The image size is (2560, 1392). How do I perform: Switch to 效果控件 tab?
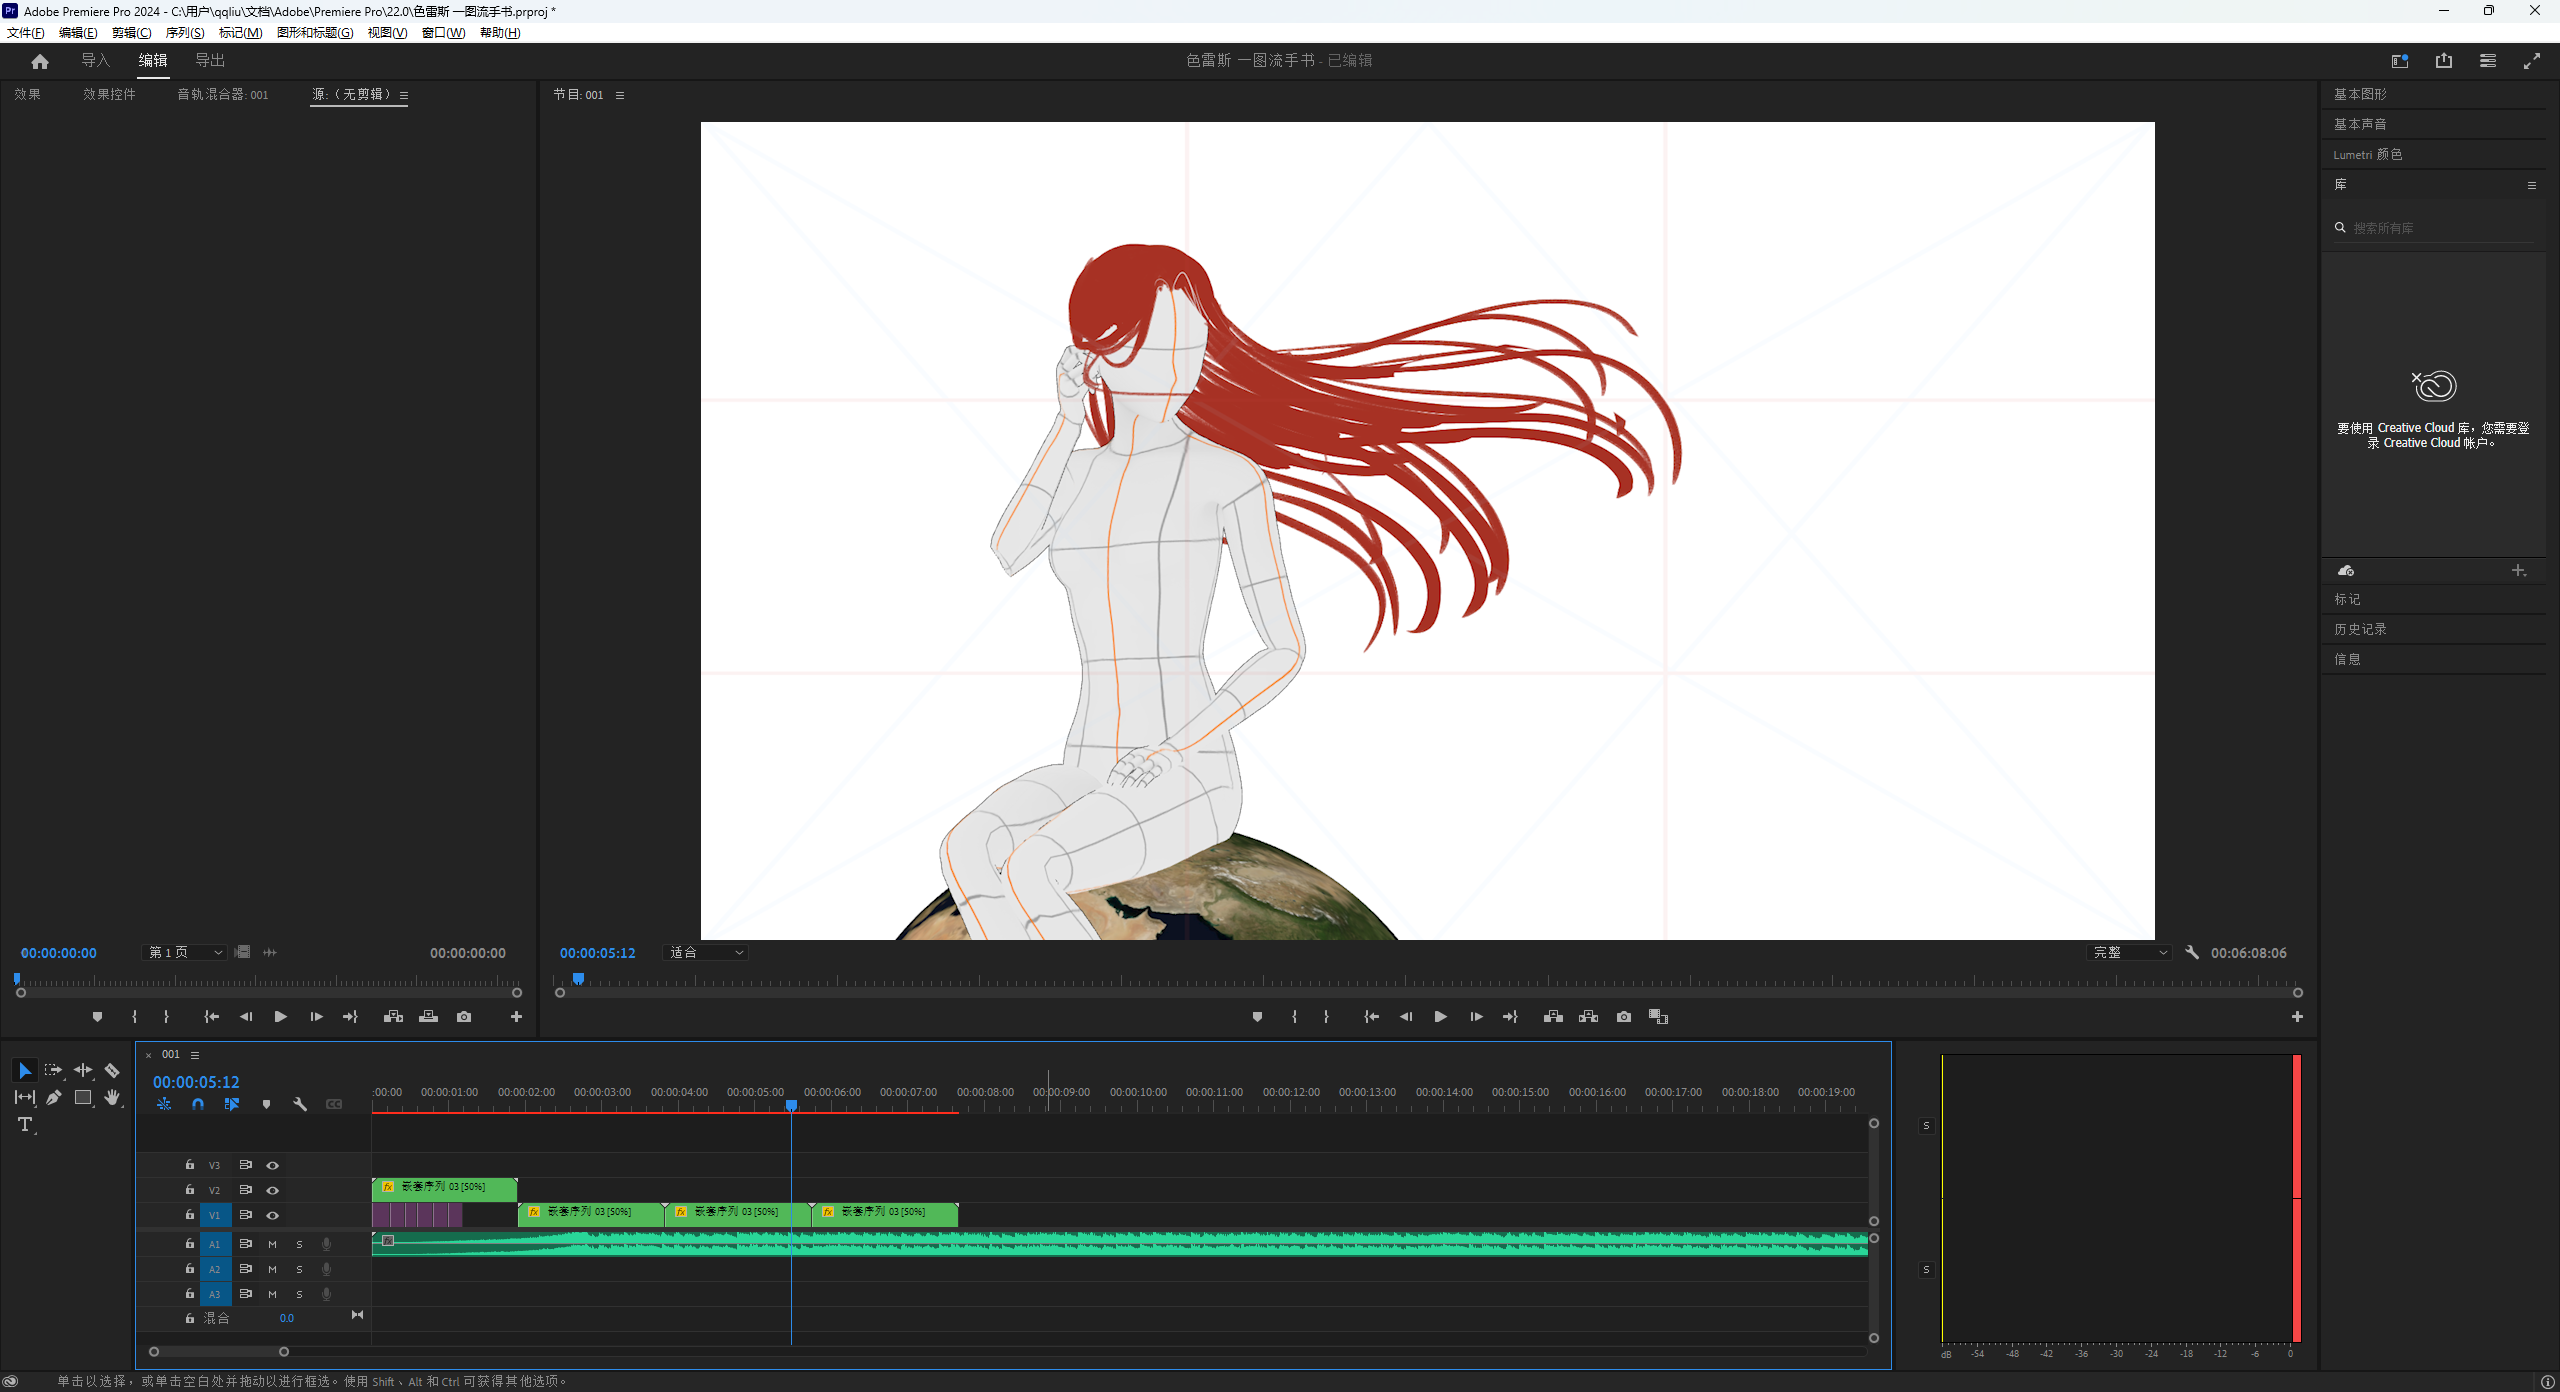(x=109, y=94)
